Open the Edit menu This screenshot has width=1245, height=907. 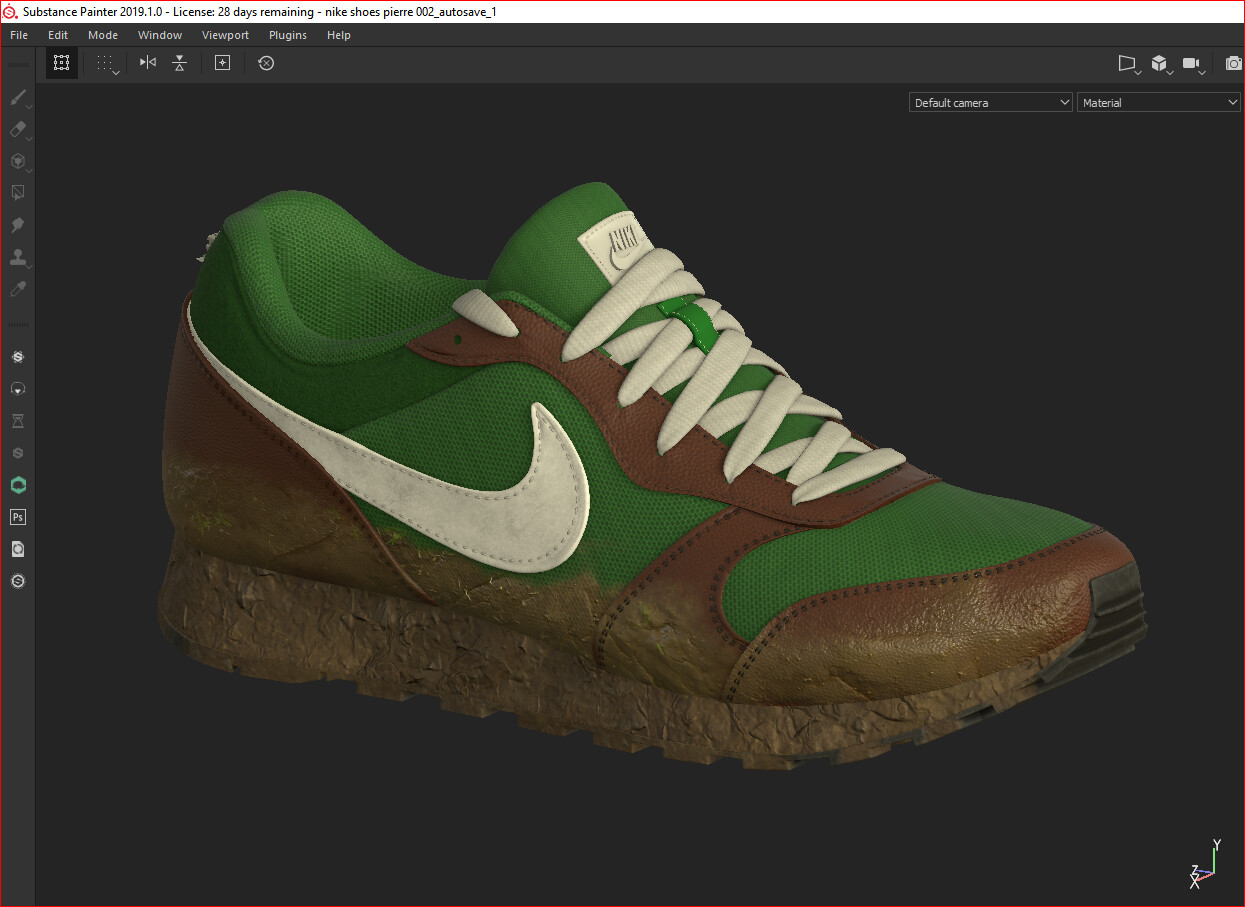(x=58, y=35)
